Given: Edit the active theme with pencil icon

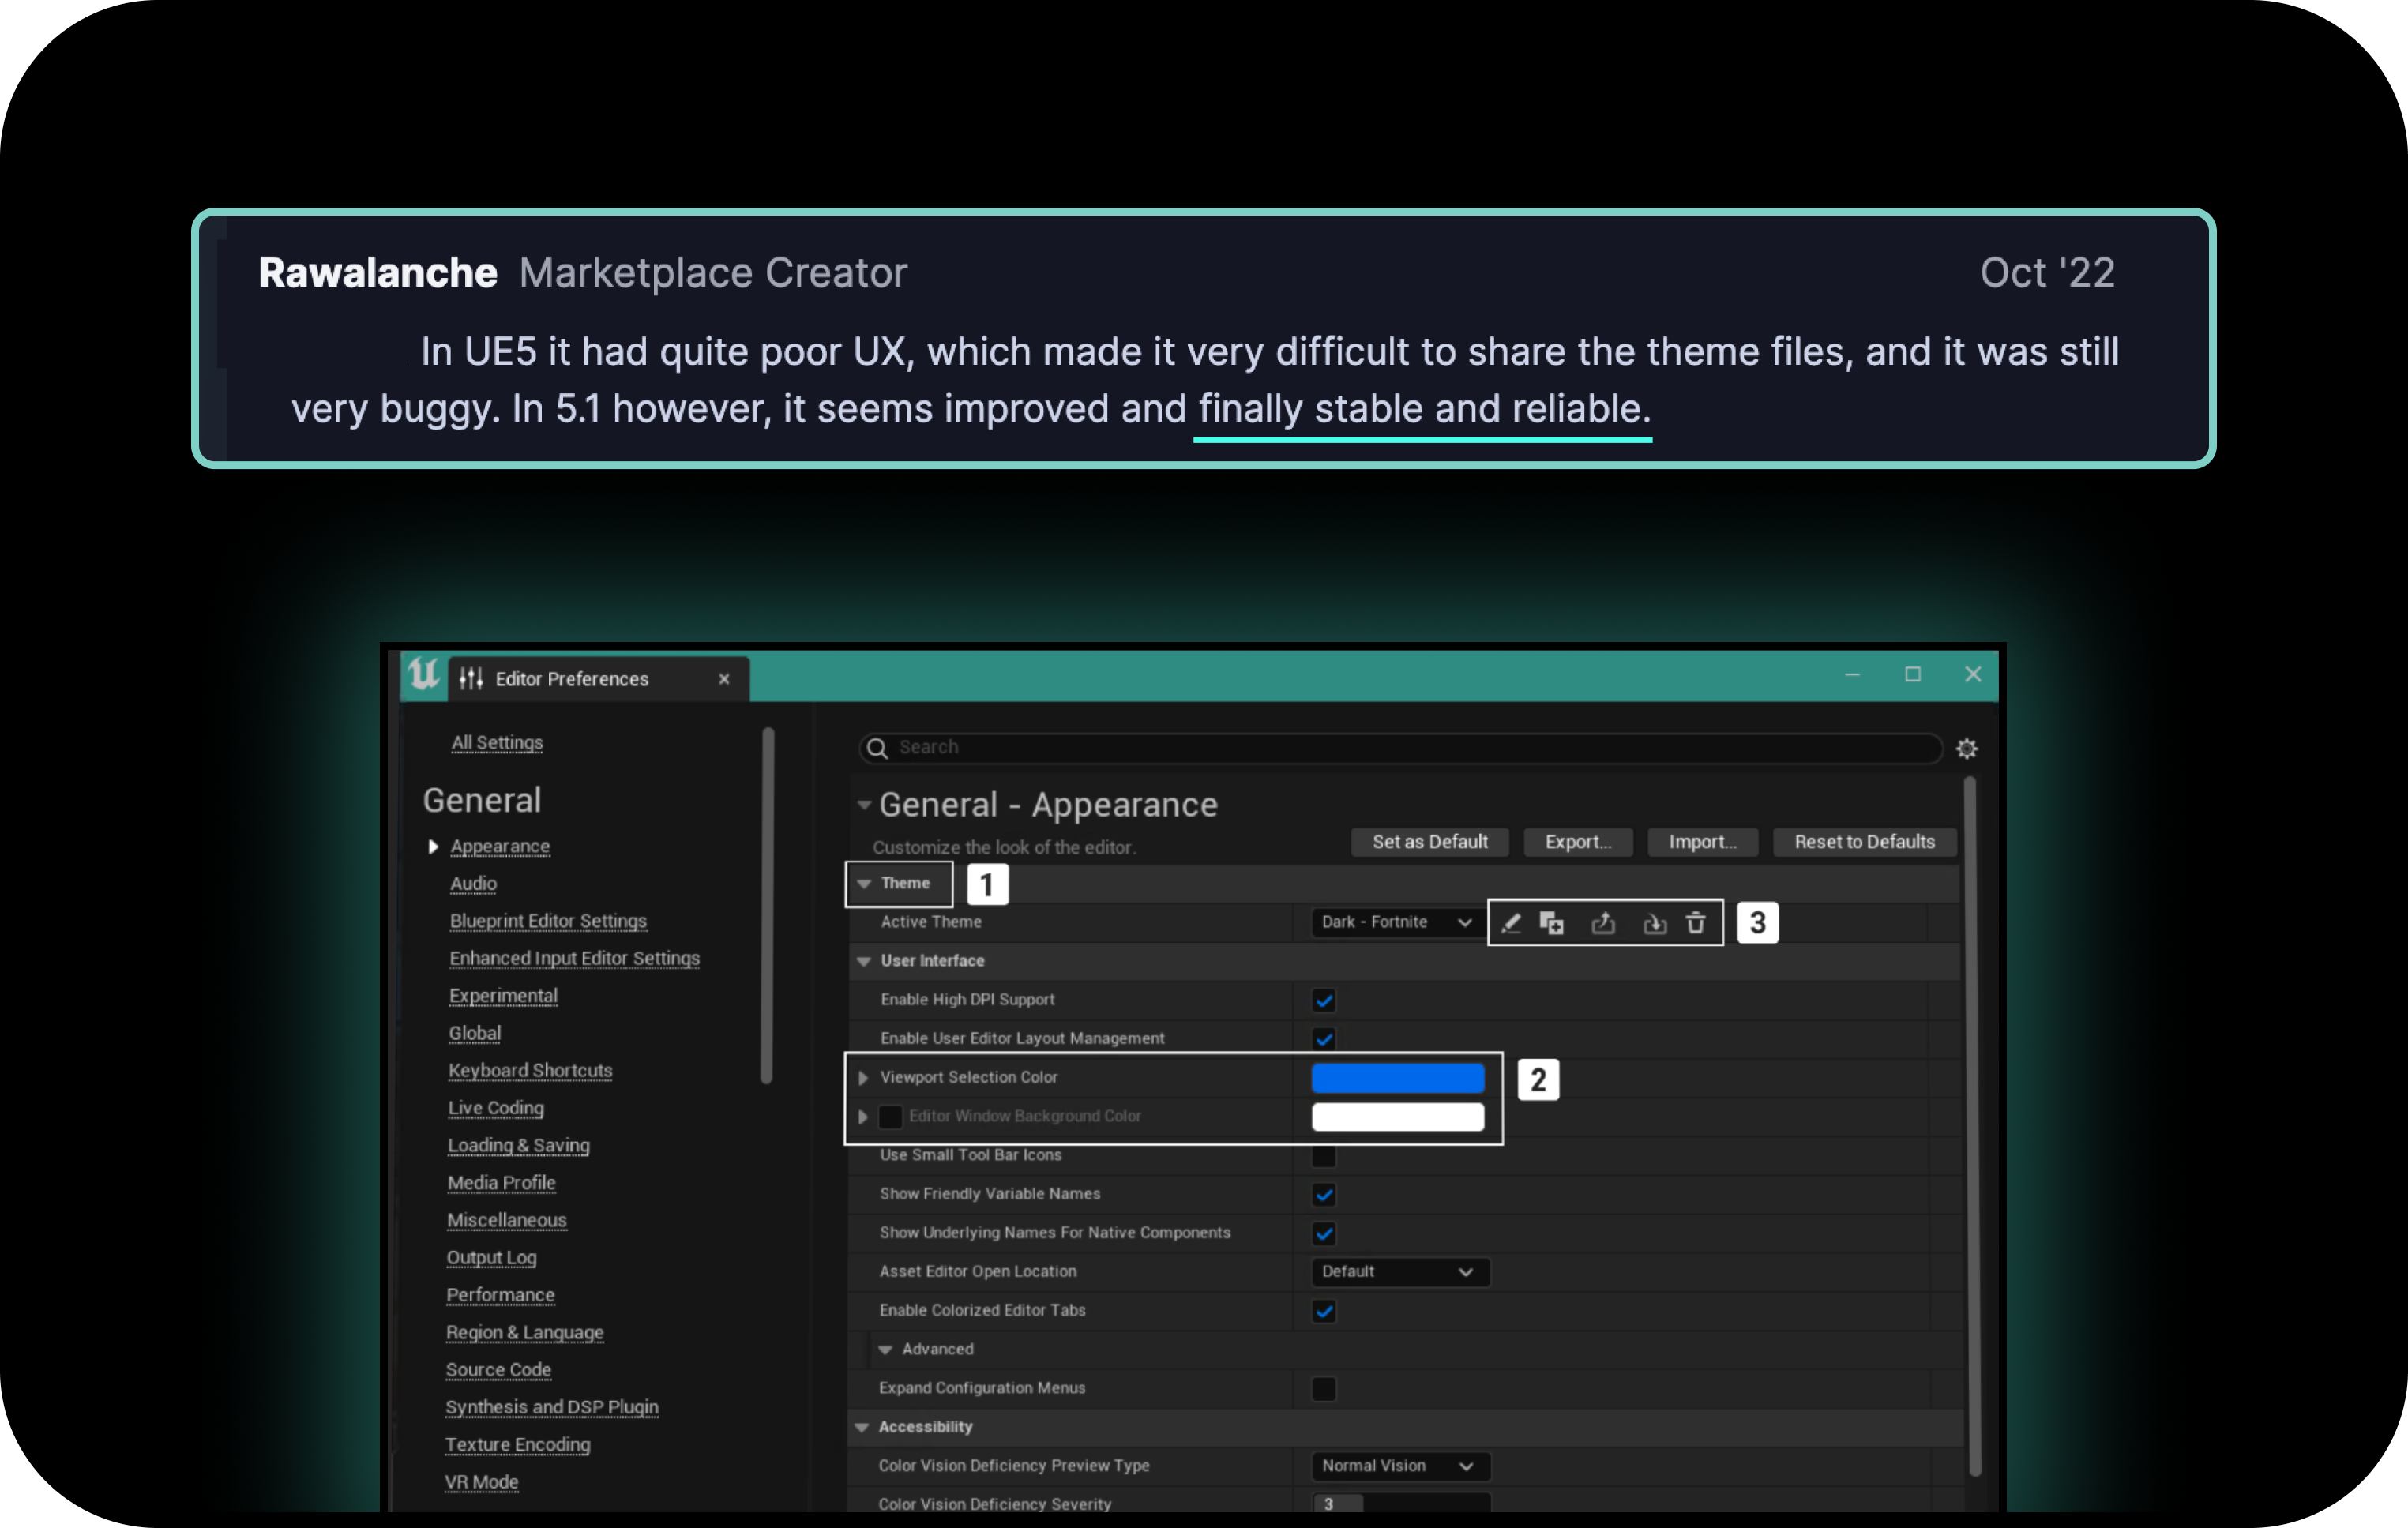Looking at the screenshot, I should coord(1510,923).
